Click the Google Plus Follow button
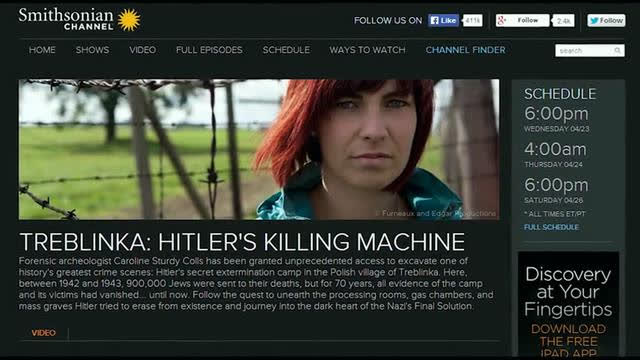The width and height of the screenshot is (640, 360). (x=522, y=20)
